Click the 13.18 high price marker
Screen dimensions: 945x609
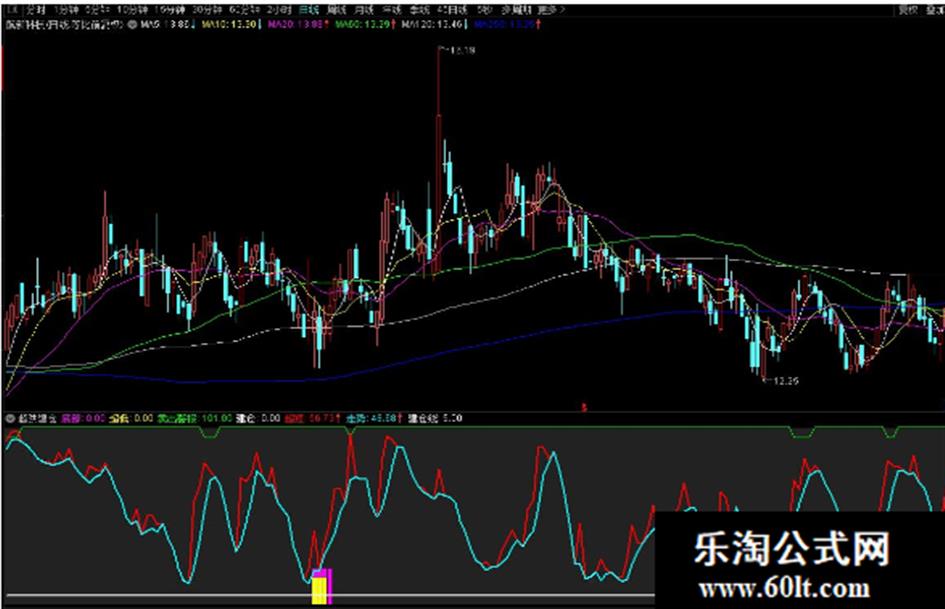(461, 51)
